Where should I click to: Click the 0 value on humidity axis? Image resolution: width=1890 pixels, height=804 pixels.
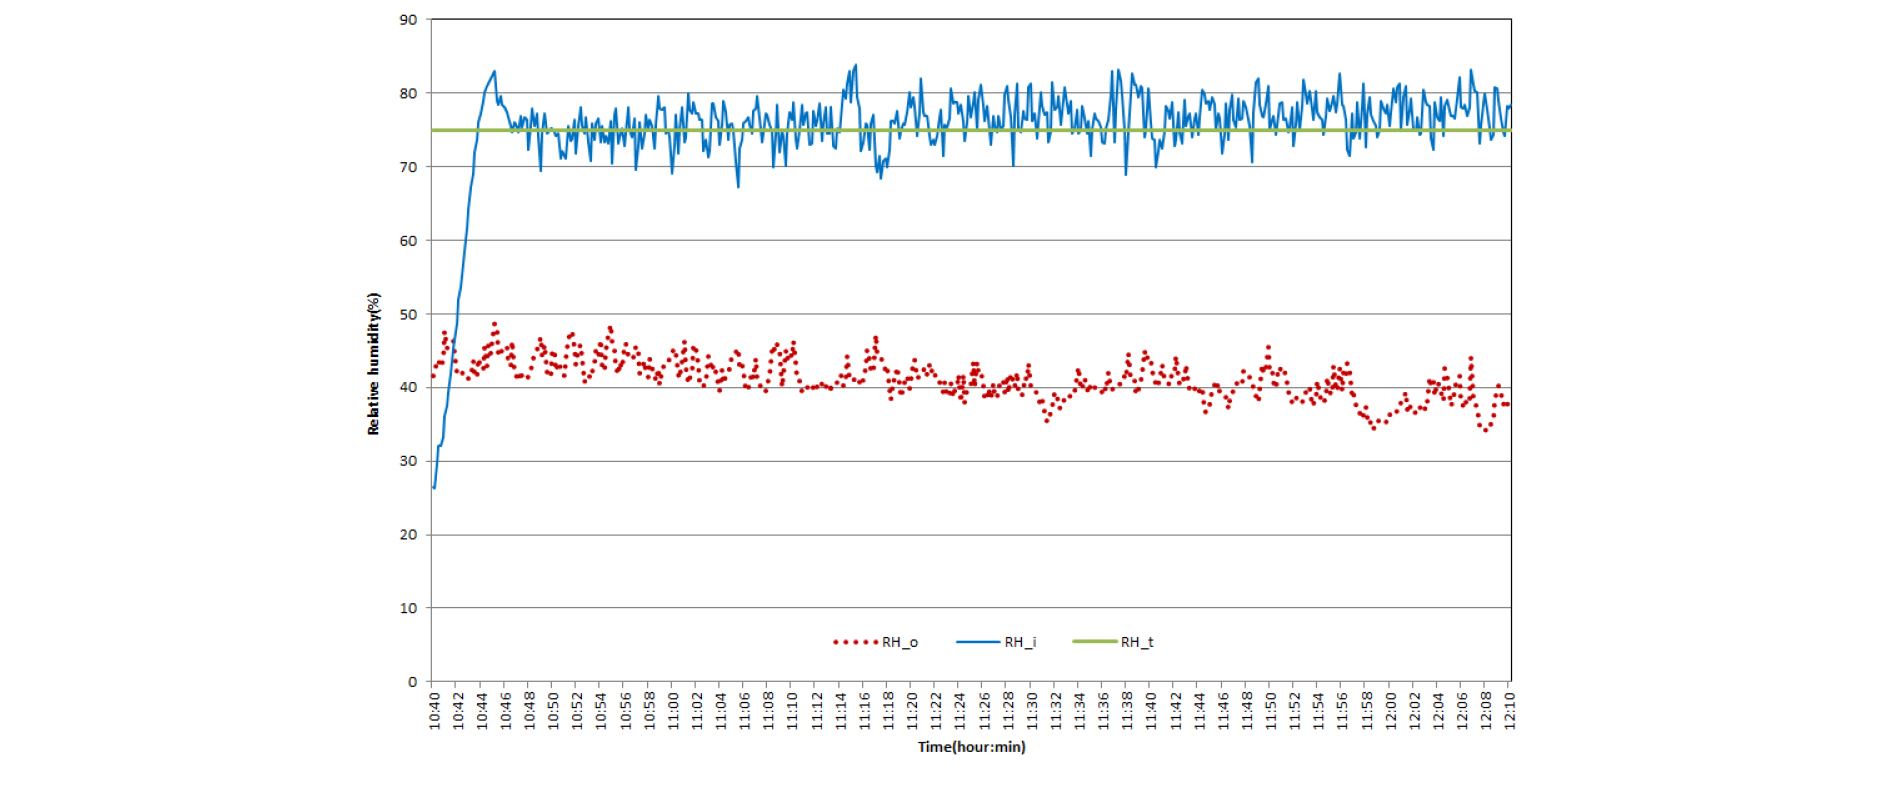pyautogui.click(x=412, y=682)
